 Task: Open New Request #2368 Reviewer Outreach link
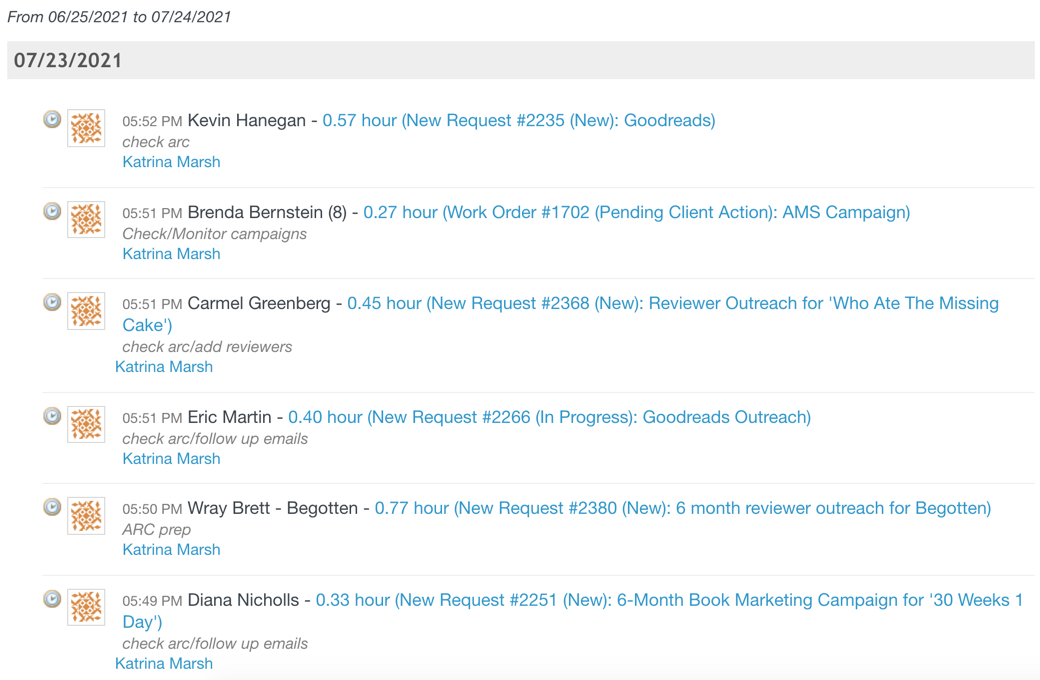click(x=560, y=314)
